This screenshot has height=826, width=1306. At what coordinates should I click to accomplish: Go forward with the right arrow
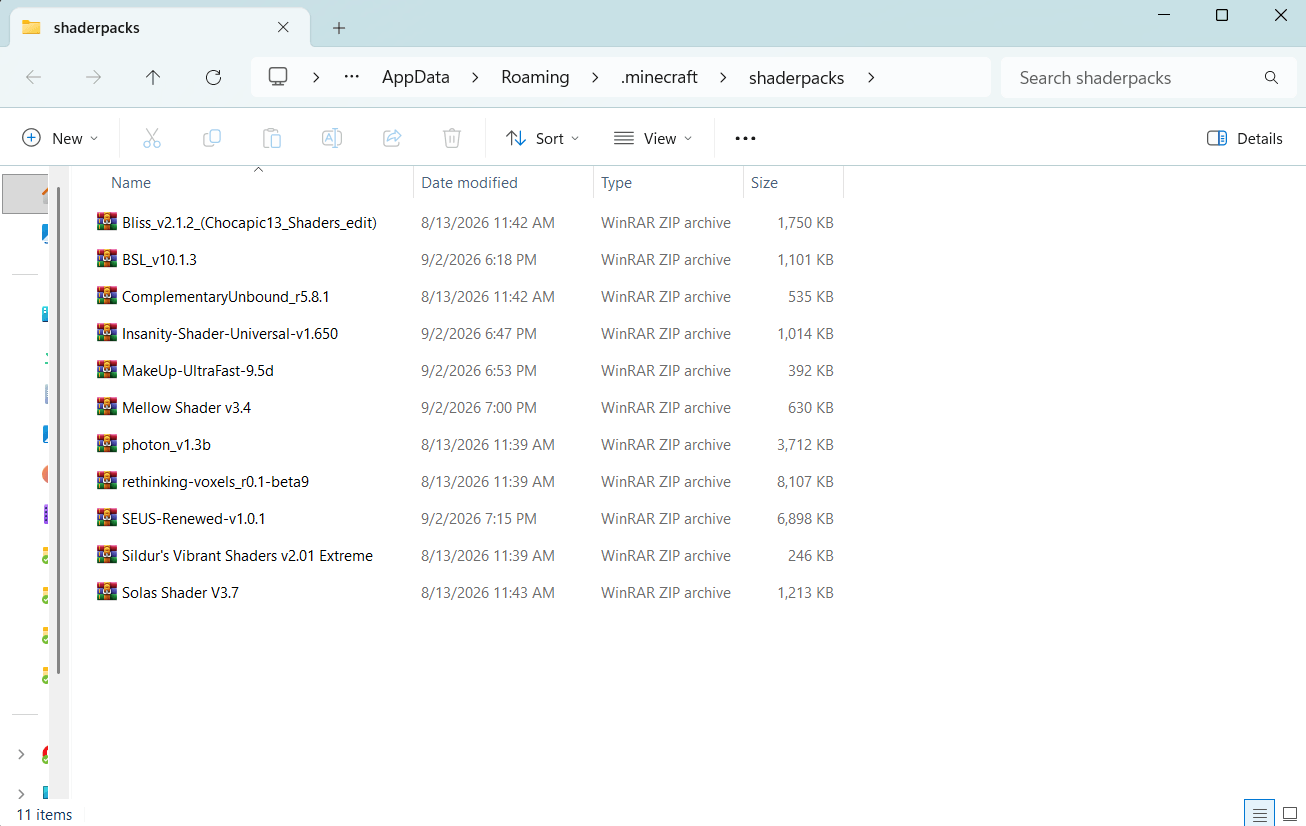[x=94, y=77]
